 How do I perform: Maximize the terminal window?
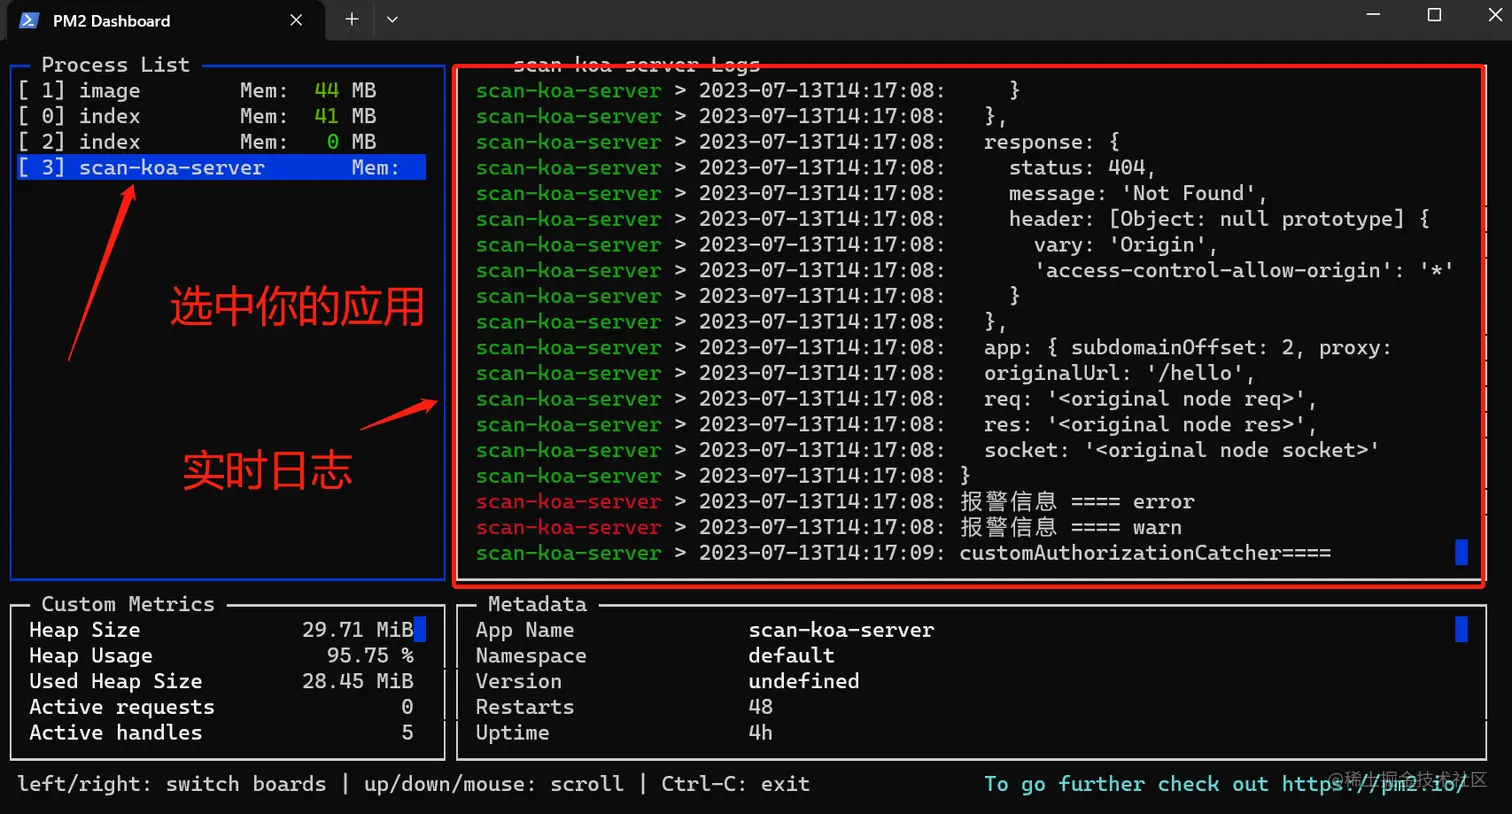(x=1434, y=15)
